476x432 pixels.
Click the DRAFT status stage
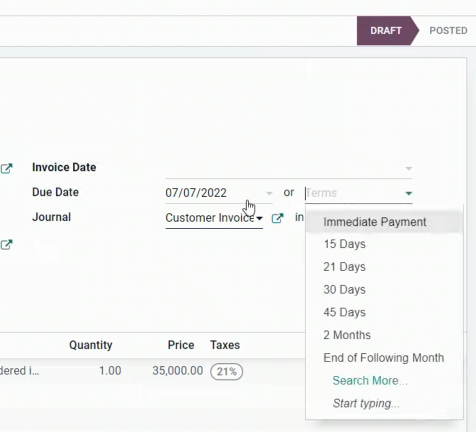click(386, 31)
